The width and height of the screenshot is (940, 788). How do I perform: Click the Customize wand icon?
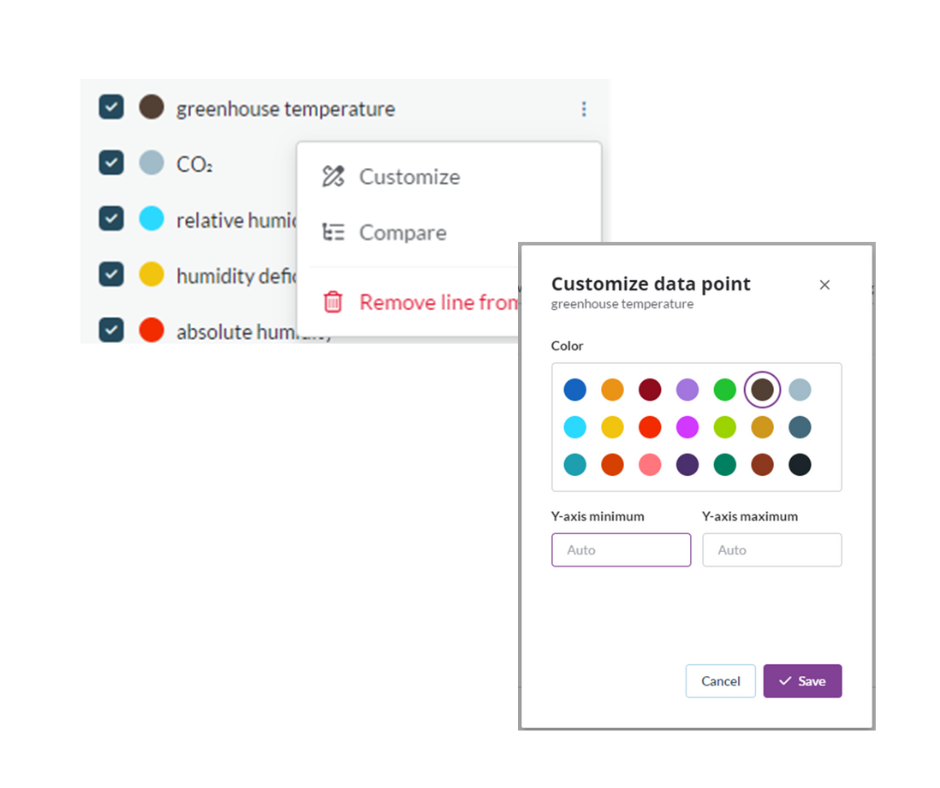333,177
